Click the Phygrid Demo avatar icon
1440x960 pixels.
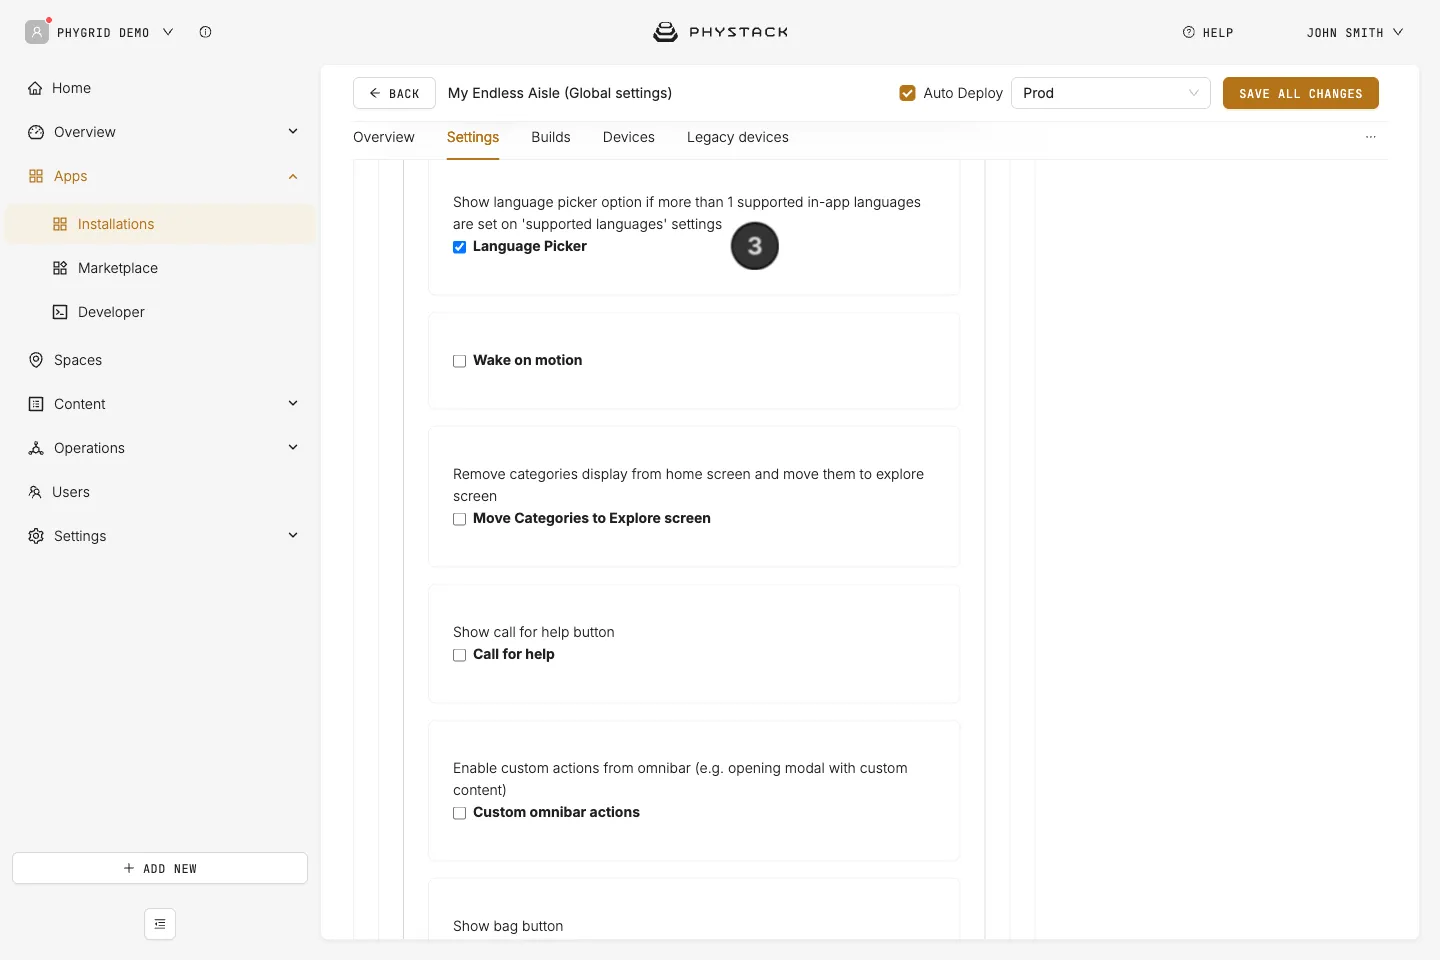(37, 32)
